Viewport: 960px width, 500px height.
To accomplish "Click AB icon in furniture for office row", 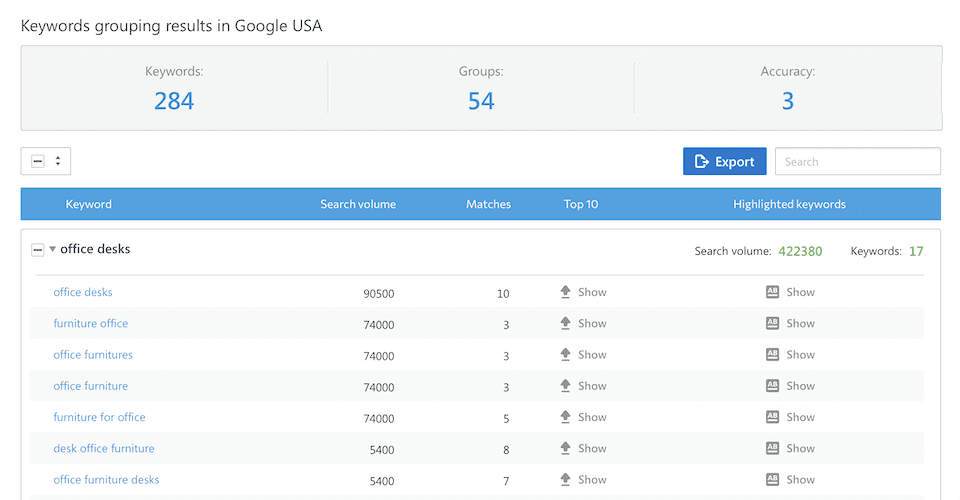I will coord(772,417).
